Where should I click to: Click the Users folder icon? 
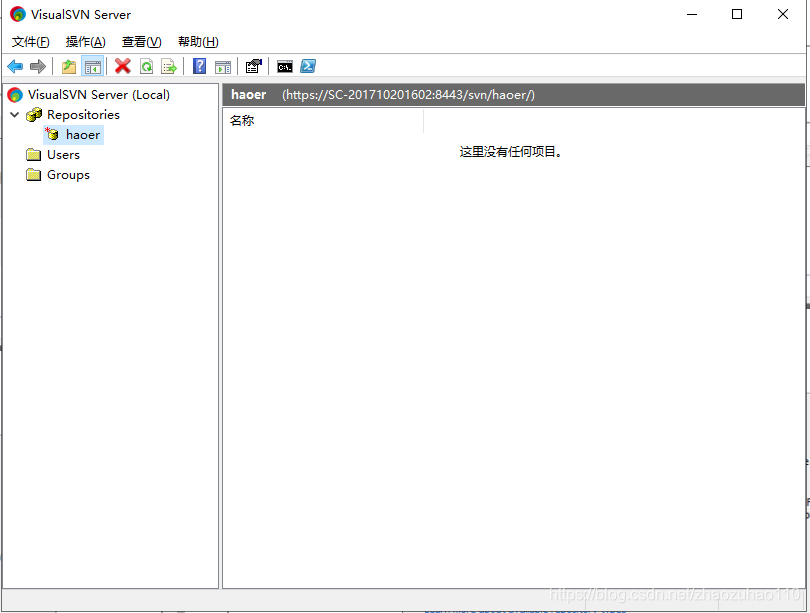click(x=34, y=154)
